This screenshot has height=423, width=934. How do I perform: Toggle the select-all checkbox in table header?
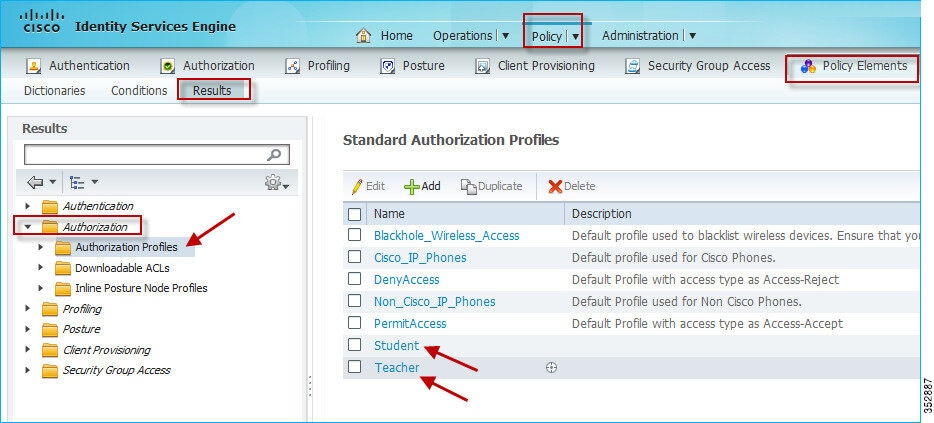pyautogui.click(x=354, y=213)
